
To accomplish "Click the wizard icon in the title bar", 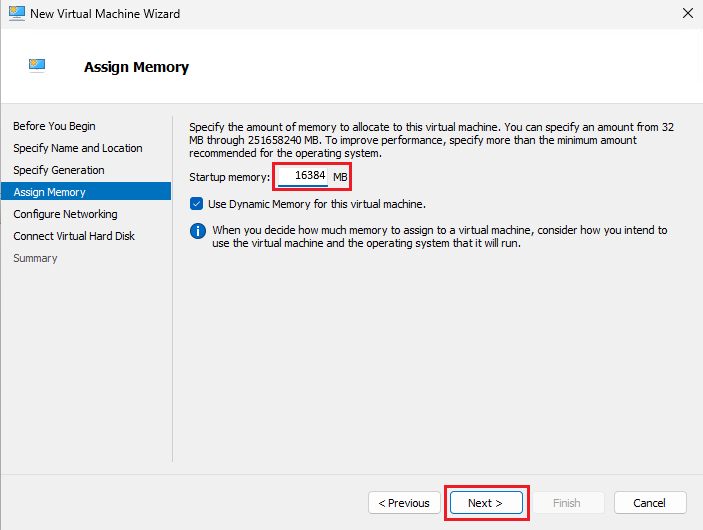I will 15,14.
